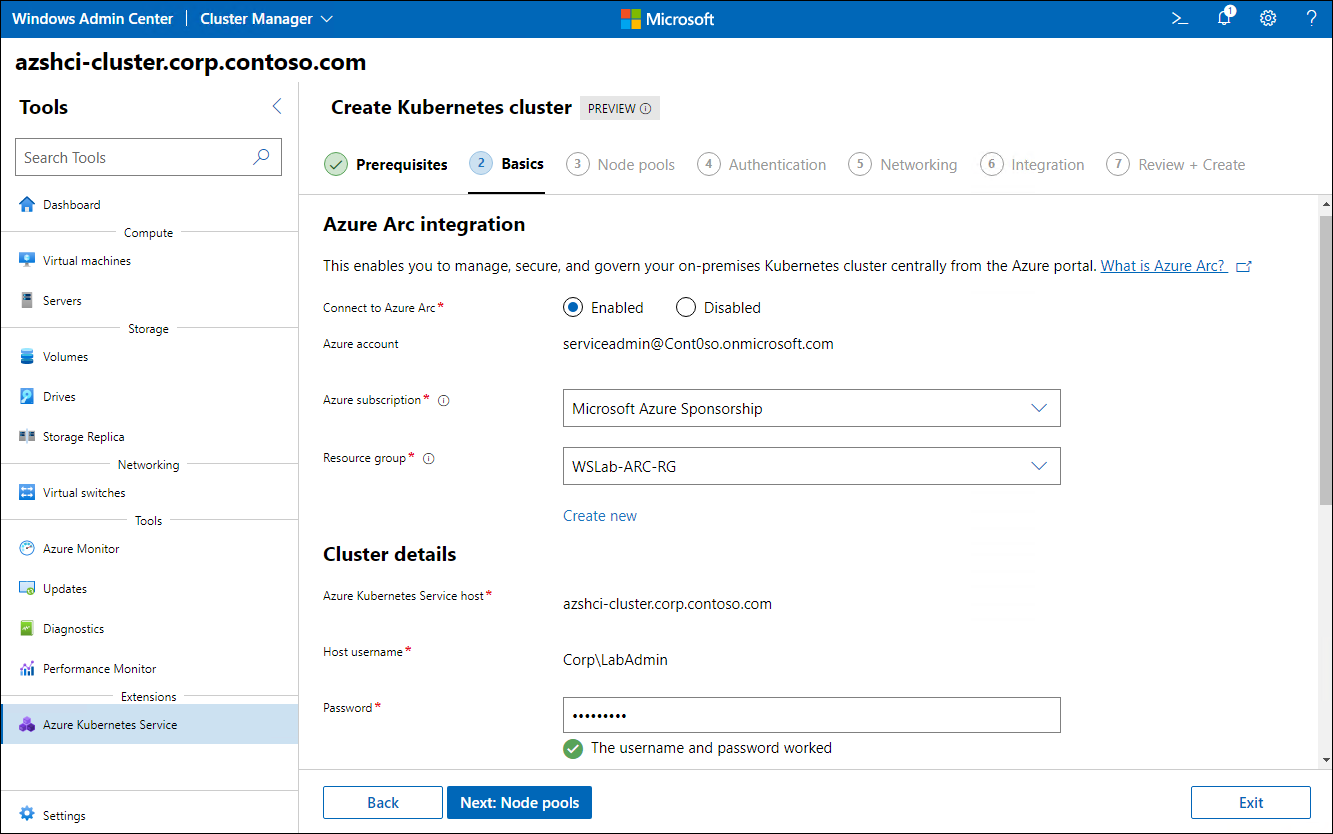Launch Azure Monitor from the Tools sidebar
Image resolution: width=1333 pixels, height=834 pixels.
(x=82, y=548)
